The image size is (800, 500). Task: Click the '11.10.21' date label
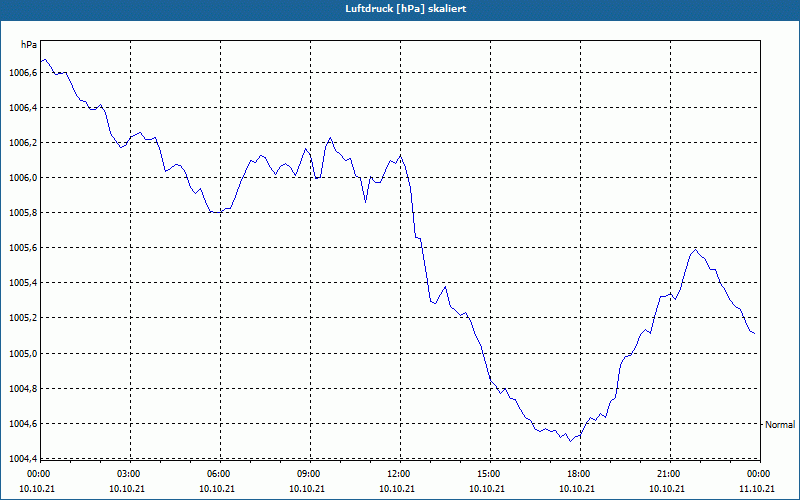[757, 489]
